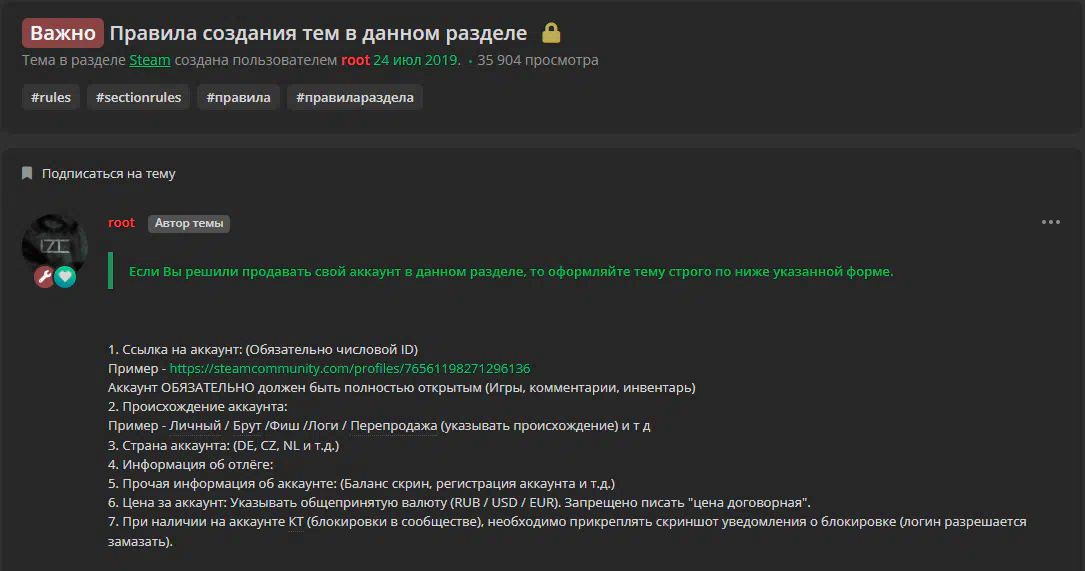Click the teal heart badge under root's avatar
The width and height of the screenshot is (1085, 571).
[65, 277]
